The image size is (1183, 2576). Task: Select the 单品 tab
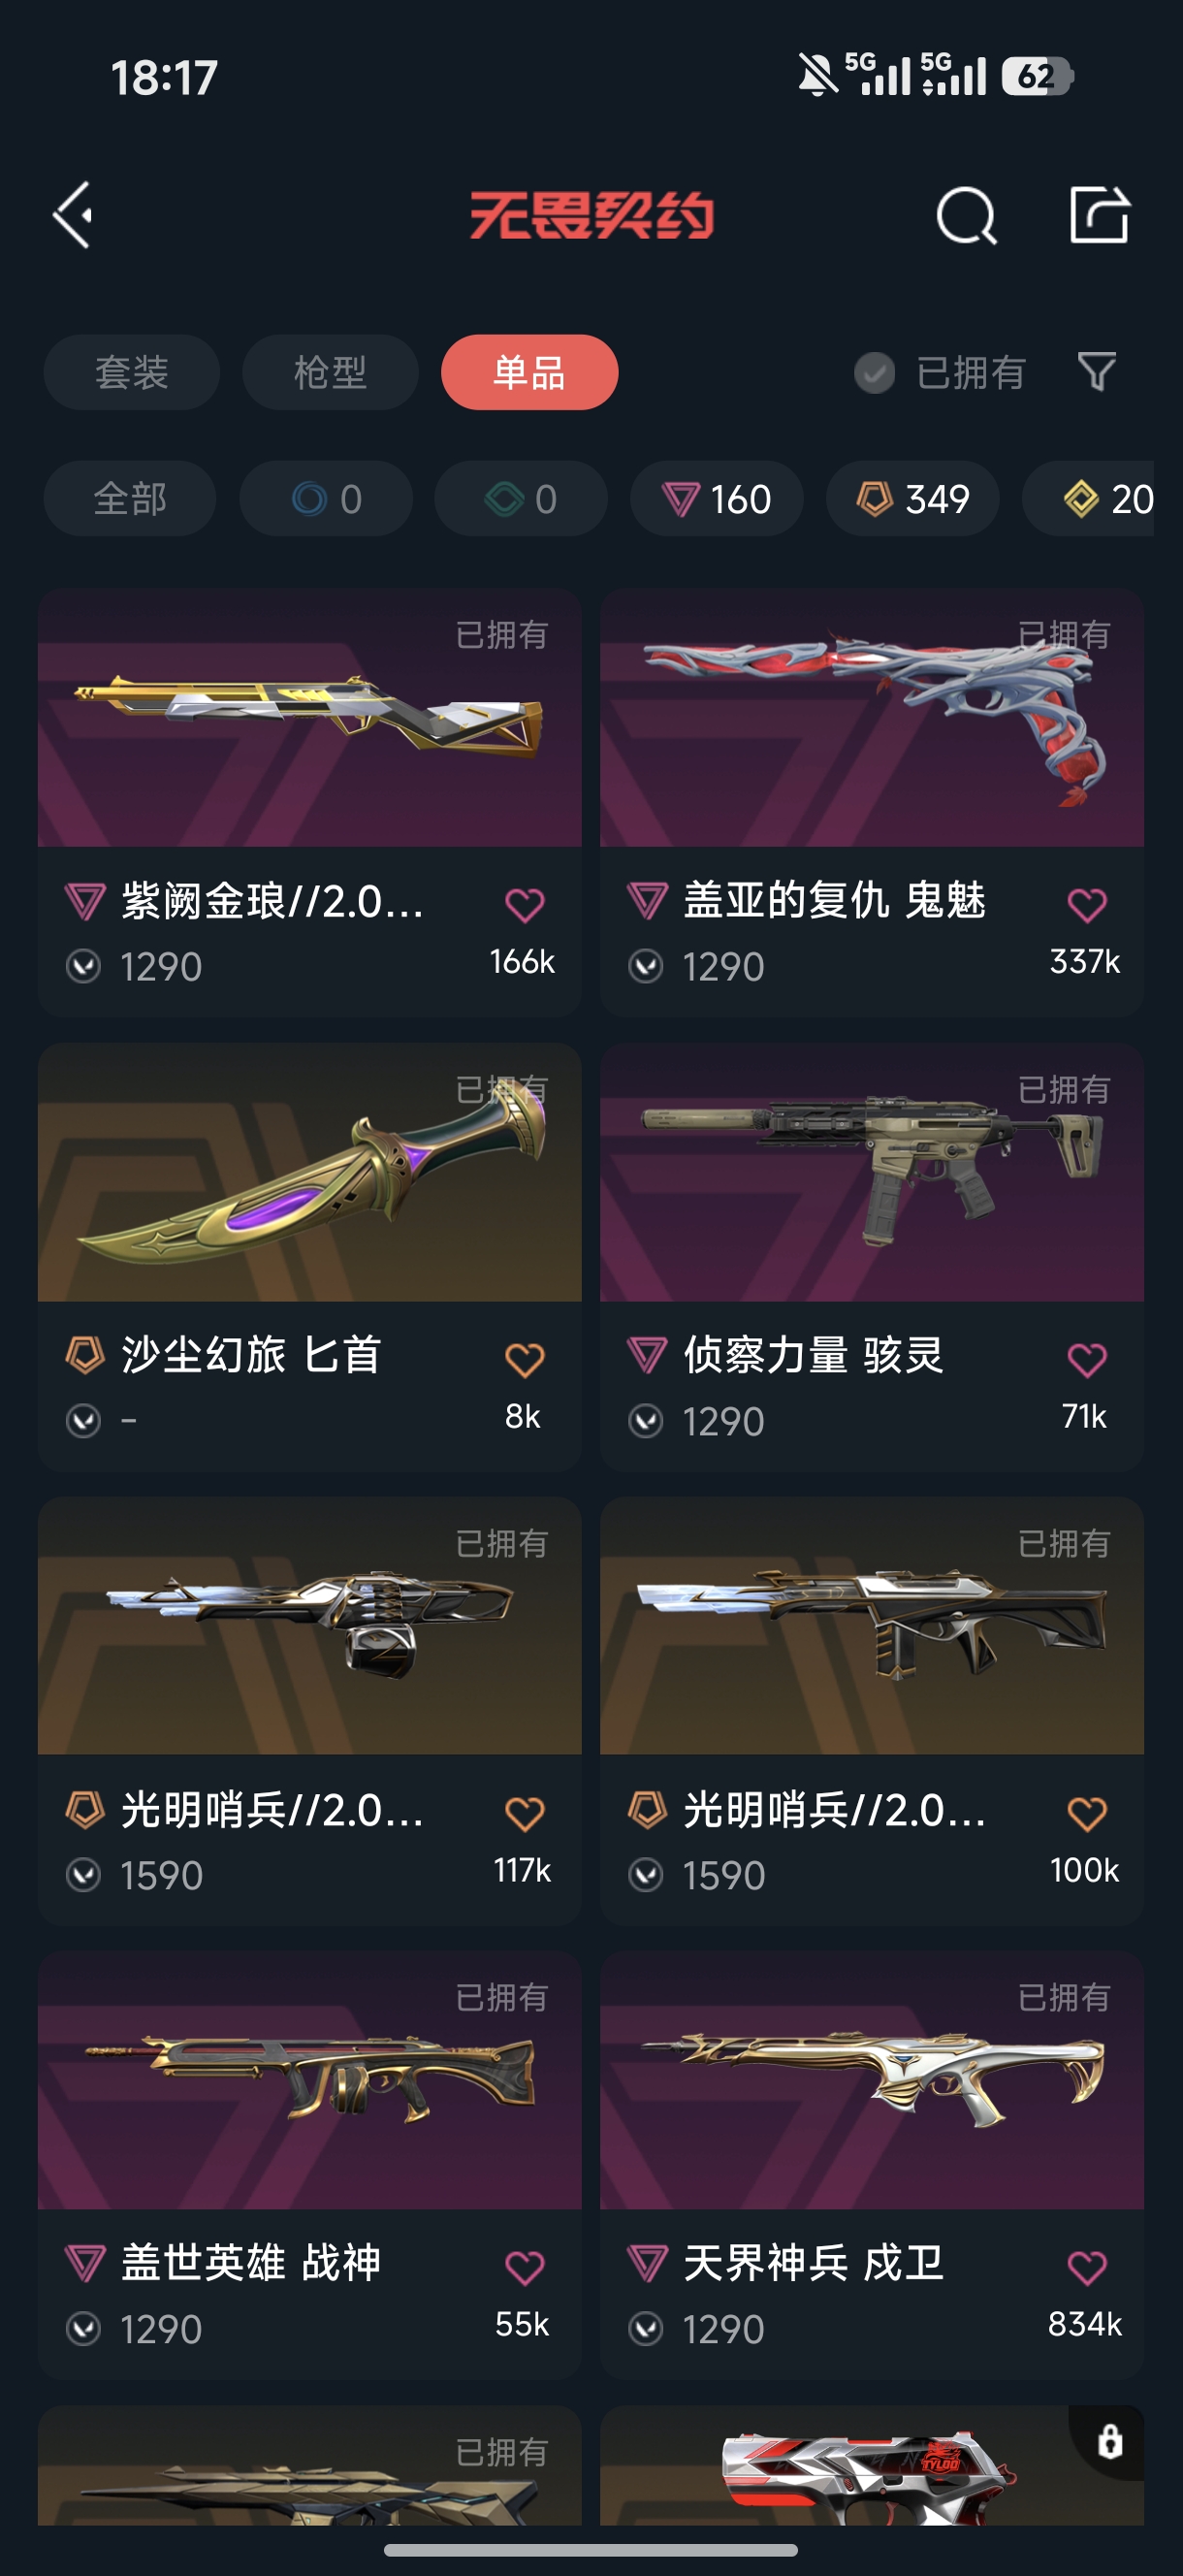point(529,372)
